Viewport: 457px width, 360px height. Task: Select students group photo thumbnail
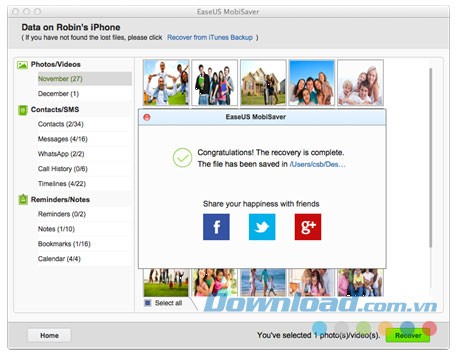[x=215, y=83]
